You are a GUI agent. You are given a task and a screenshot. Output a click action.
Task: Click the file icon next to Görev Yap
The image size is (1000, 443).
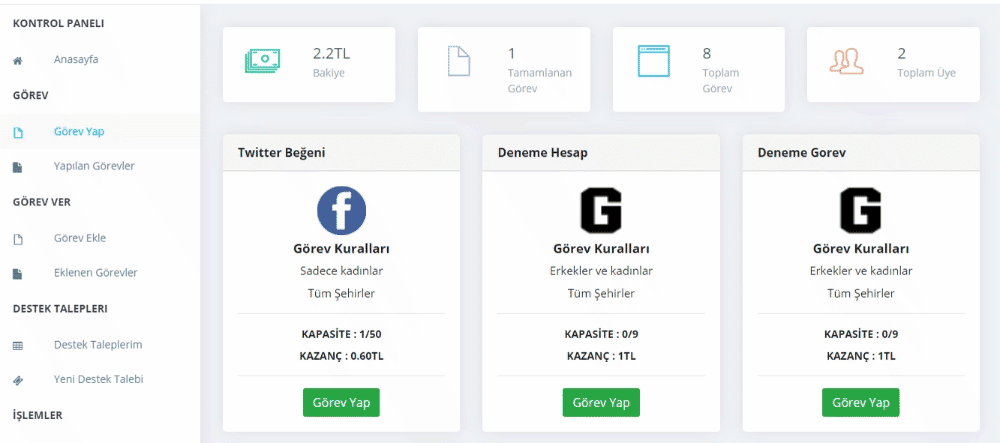pos(18,133)
